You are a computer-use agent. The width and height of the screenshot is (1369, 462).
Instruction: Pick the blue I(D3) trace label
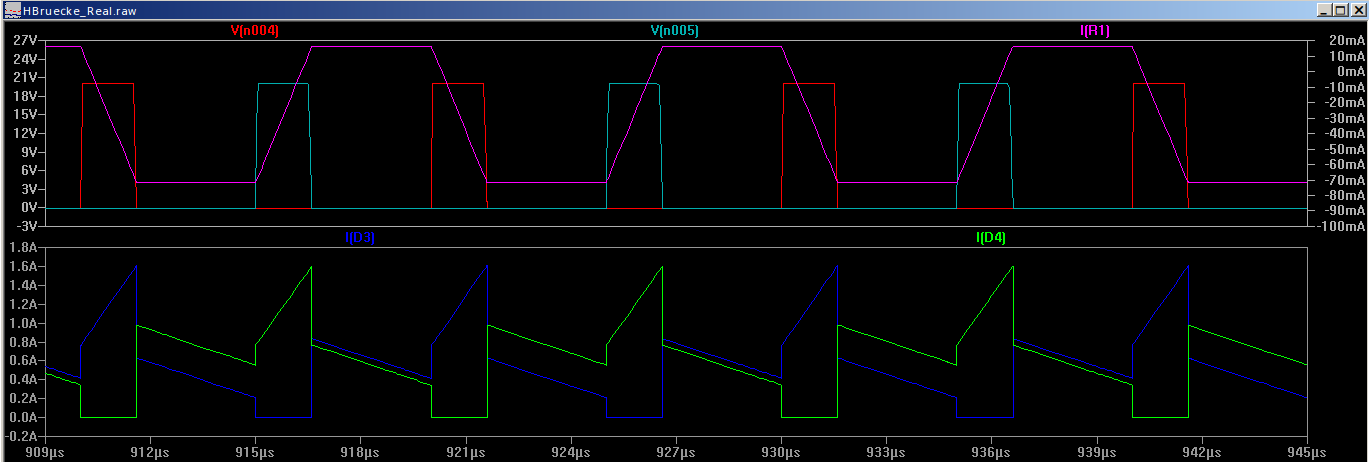point(359,237)
